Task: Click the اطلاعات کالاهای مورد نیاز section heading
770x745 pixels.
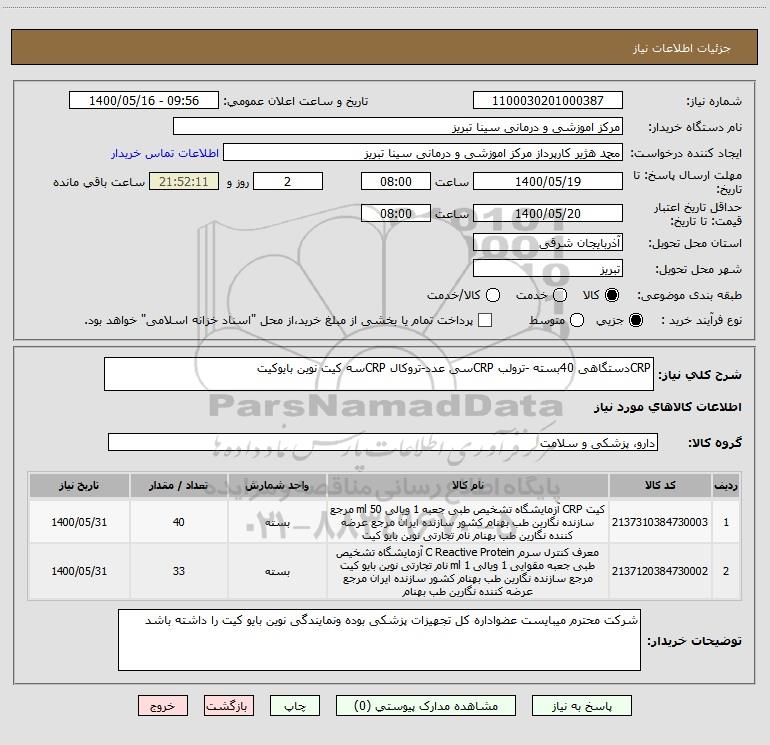Action: 668,407
